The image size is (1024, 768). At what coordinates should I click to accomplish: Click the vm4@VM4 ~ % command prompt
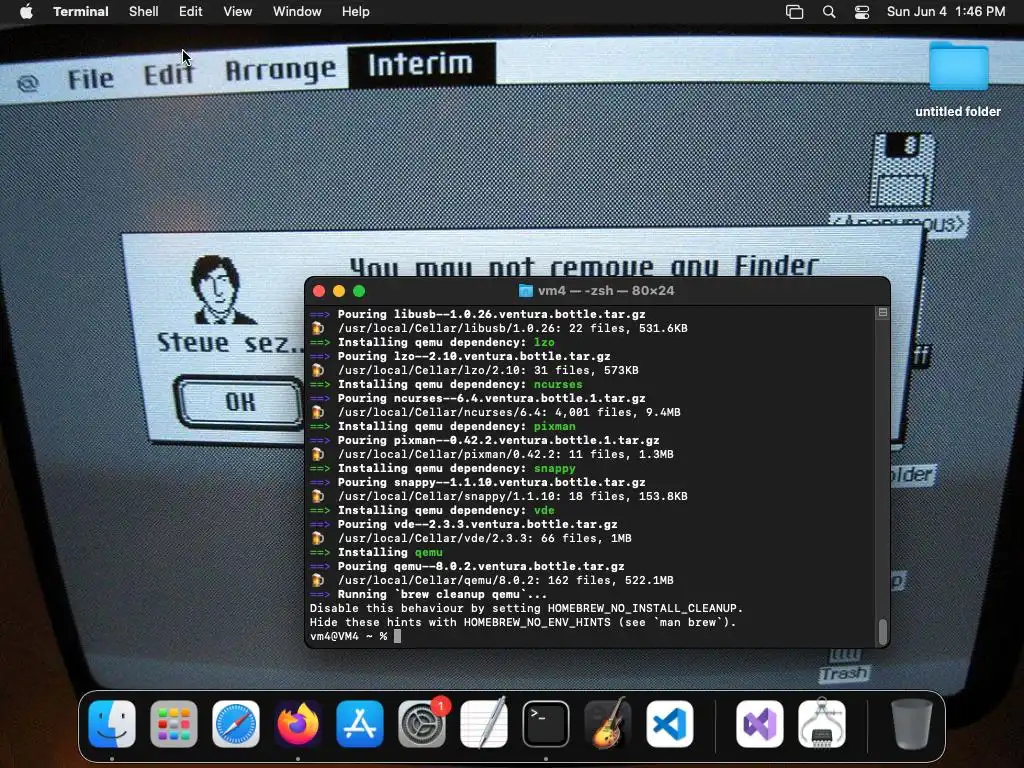pyautogui.click(x=349, y=636)
